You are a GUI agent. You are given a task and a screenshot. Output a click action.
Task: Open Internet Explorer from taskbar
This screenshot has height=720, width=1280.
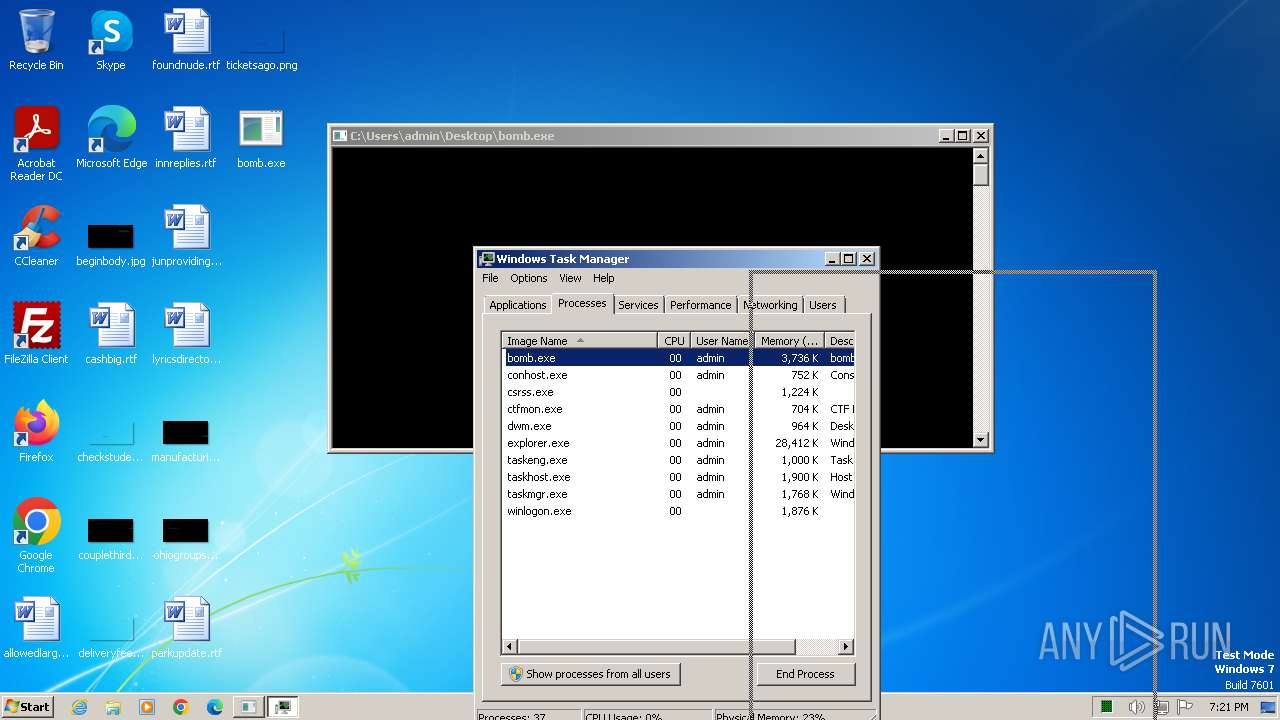[79, 707]
